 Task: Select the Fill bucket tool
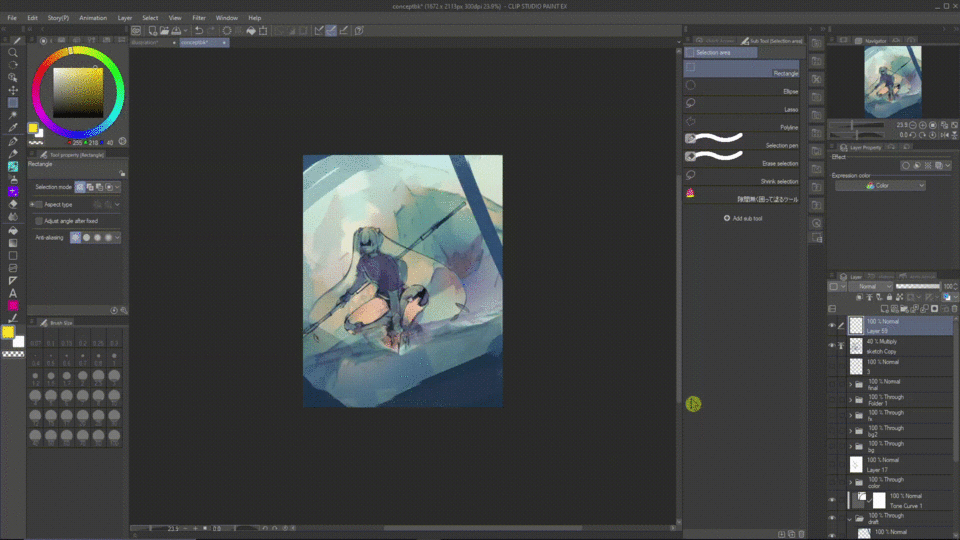point(12,230)
